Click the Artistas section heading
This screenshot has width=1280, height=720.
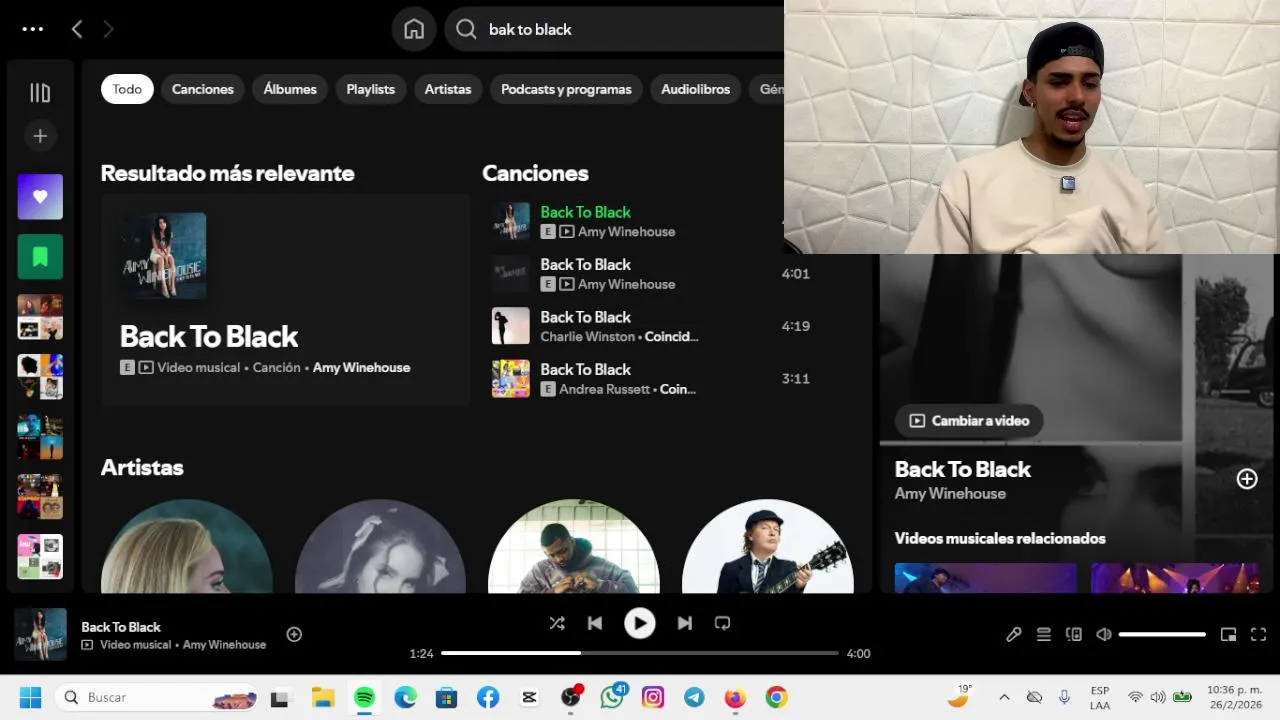tap(142, 467)
